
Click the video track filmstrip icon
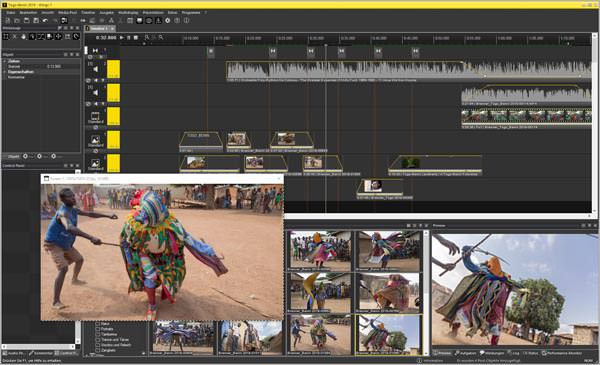pyautogui.click(x=95, y=116)
